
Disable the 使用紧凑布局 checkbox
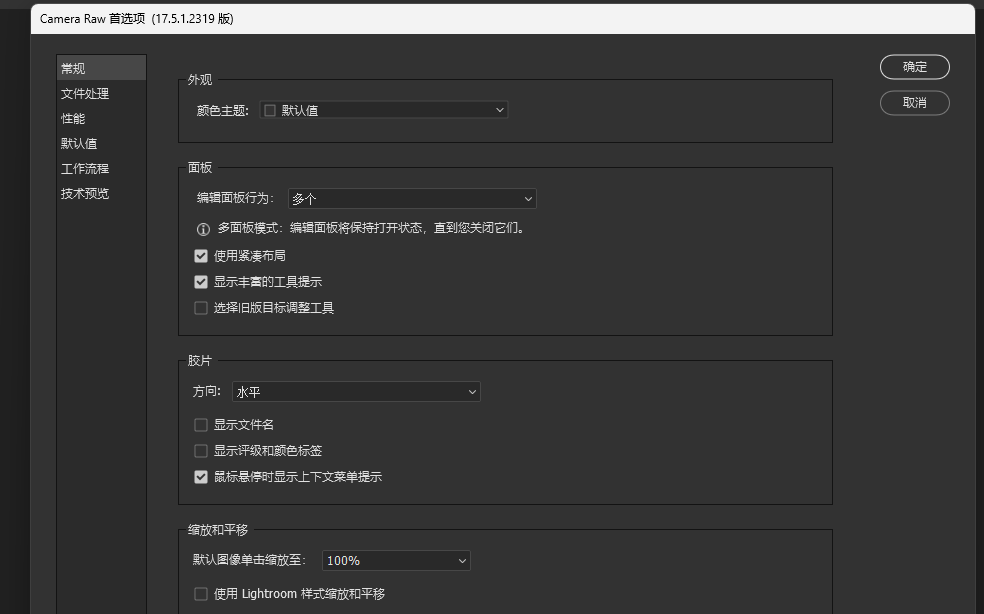click(x=201, y=256)
